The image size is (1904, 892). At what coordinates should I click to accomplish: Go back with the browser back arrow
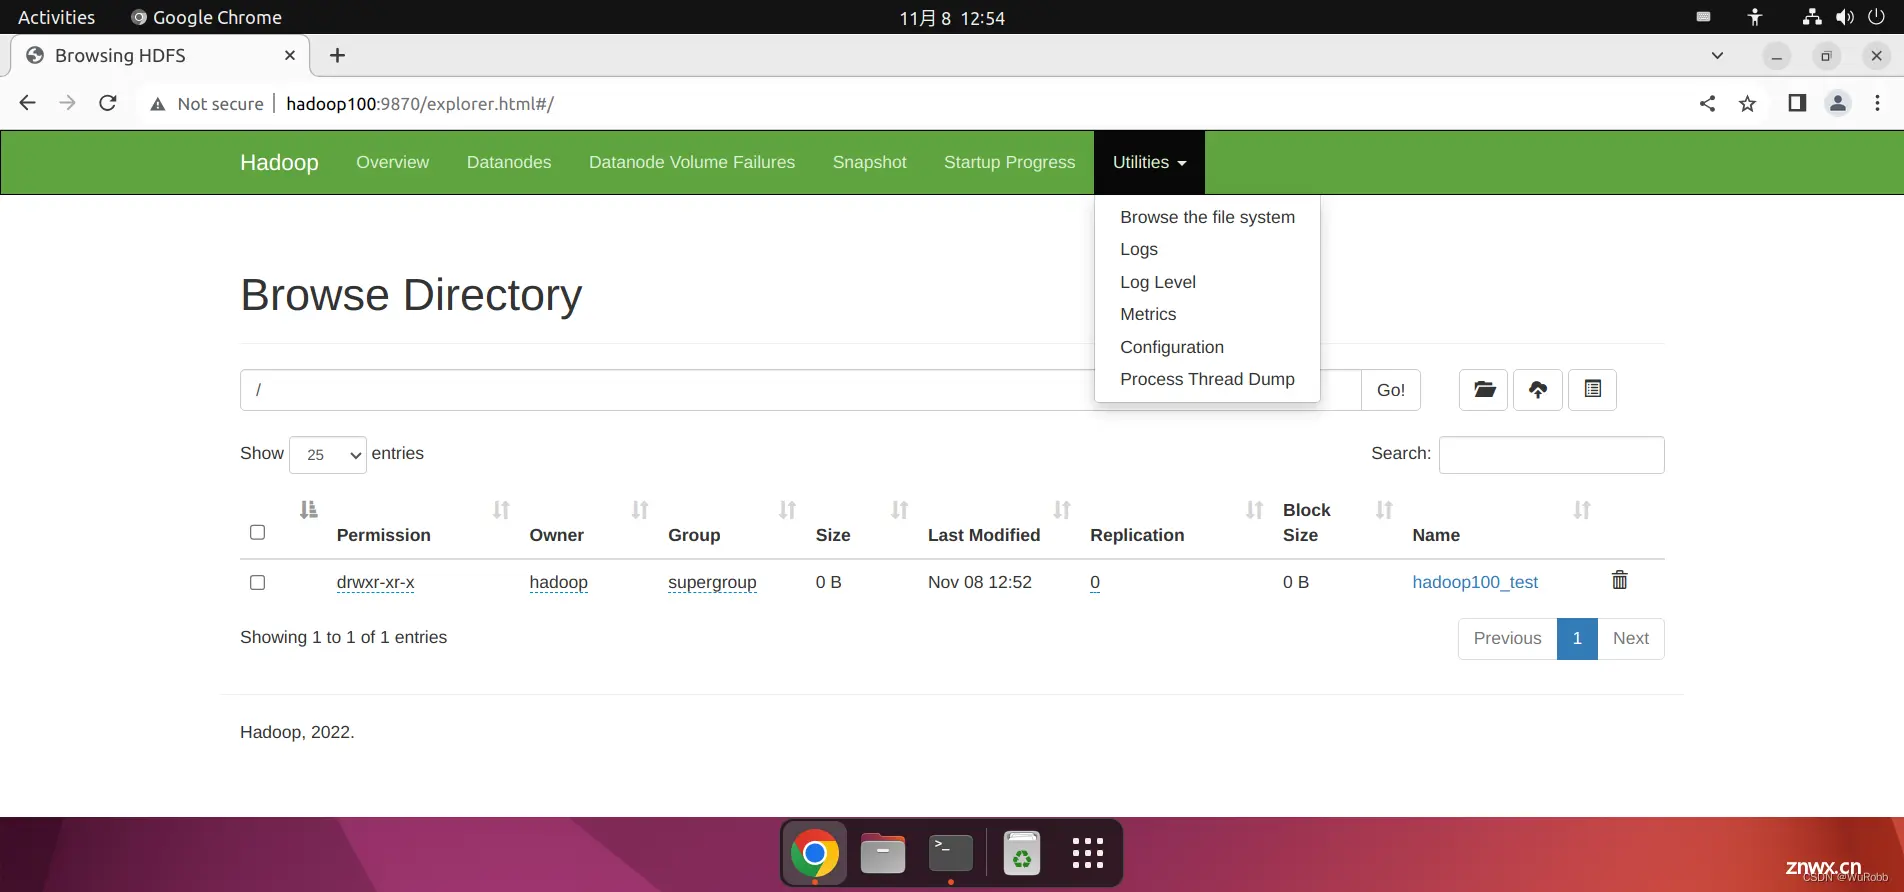click(x=27, y=103)
